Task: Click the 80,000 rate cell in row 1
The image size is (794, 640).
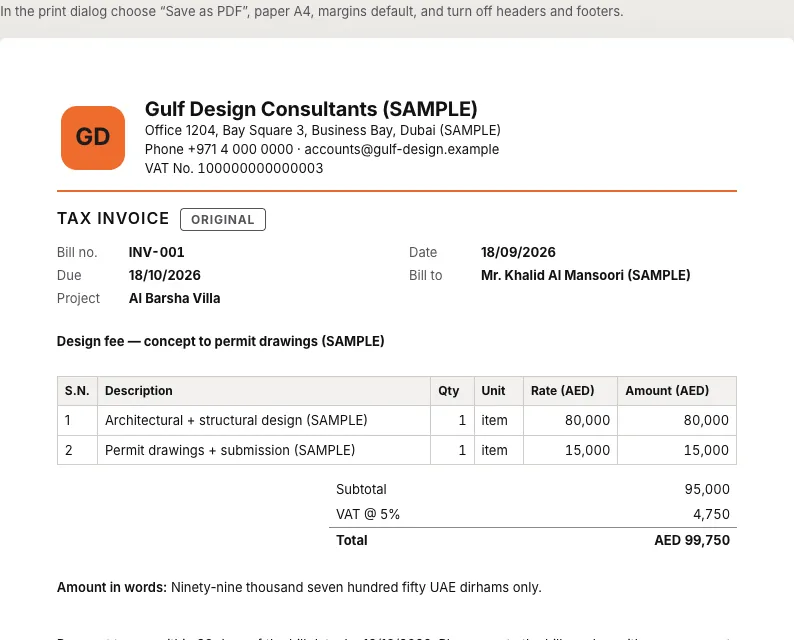Action: 570,420
